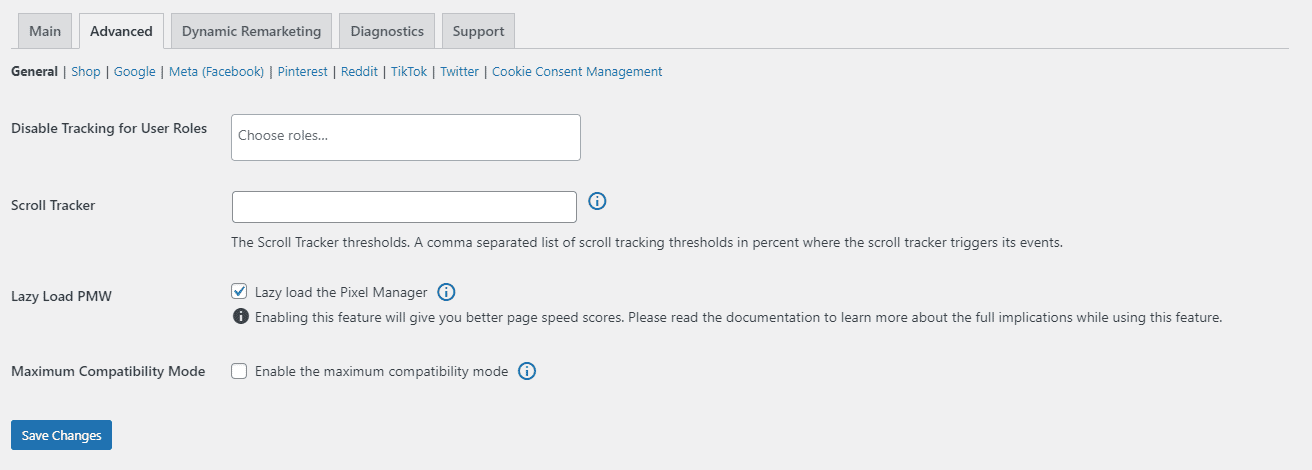Click into the Scroll Tracker text field
1312x470 pixels.
[x=404, y=207]
